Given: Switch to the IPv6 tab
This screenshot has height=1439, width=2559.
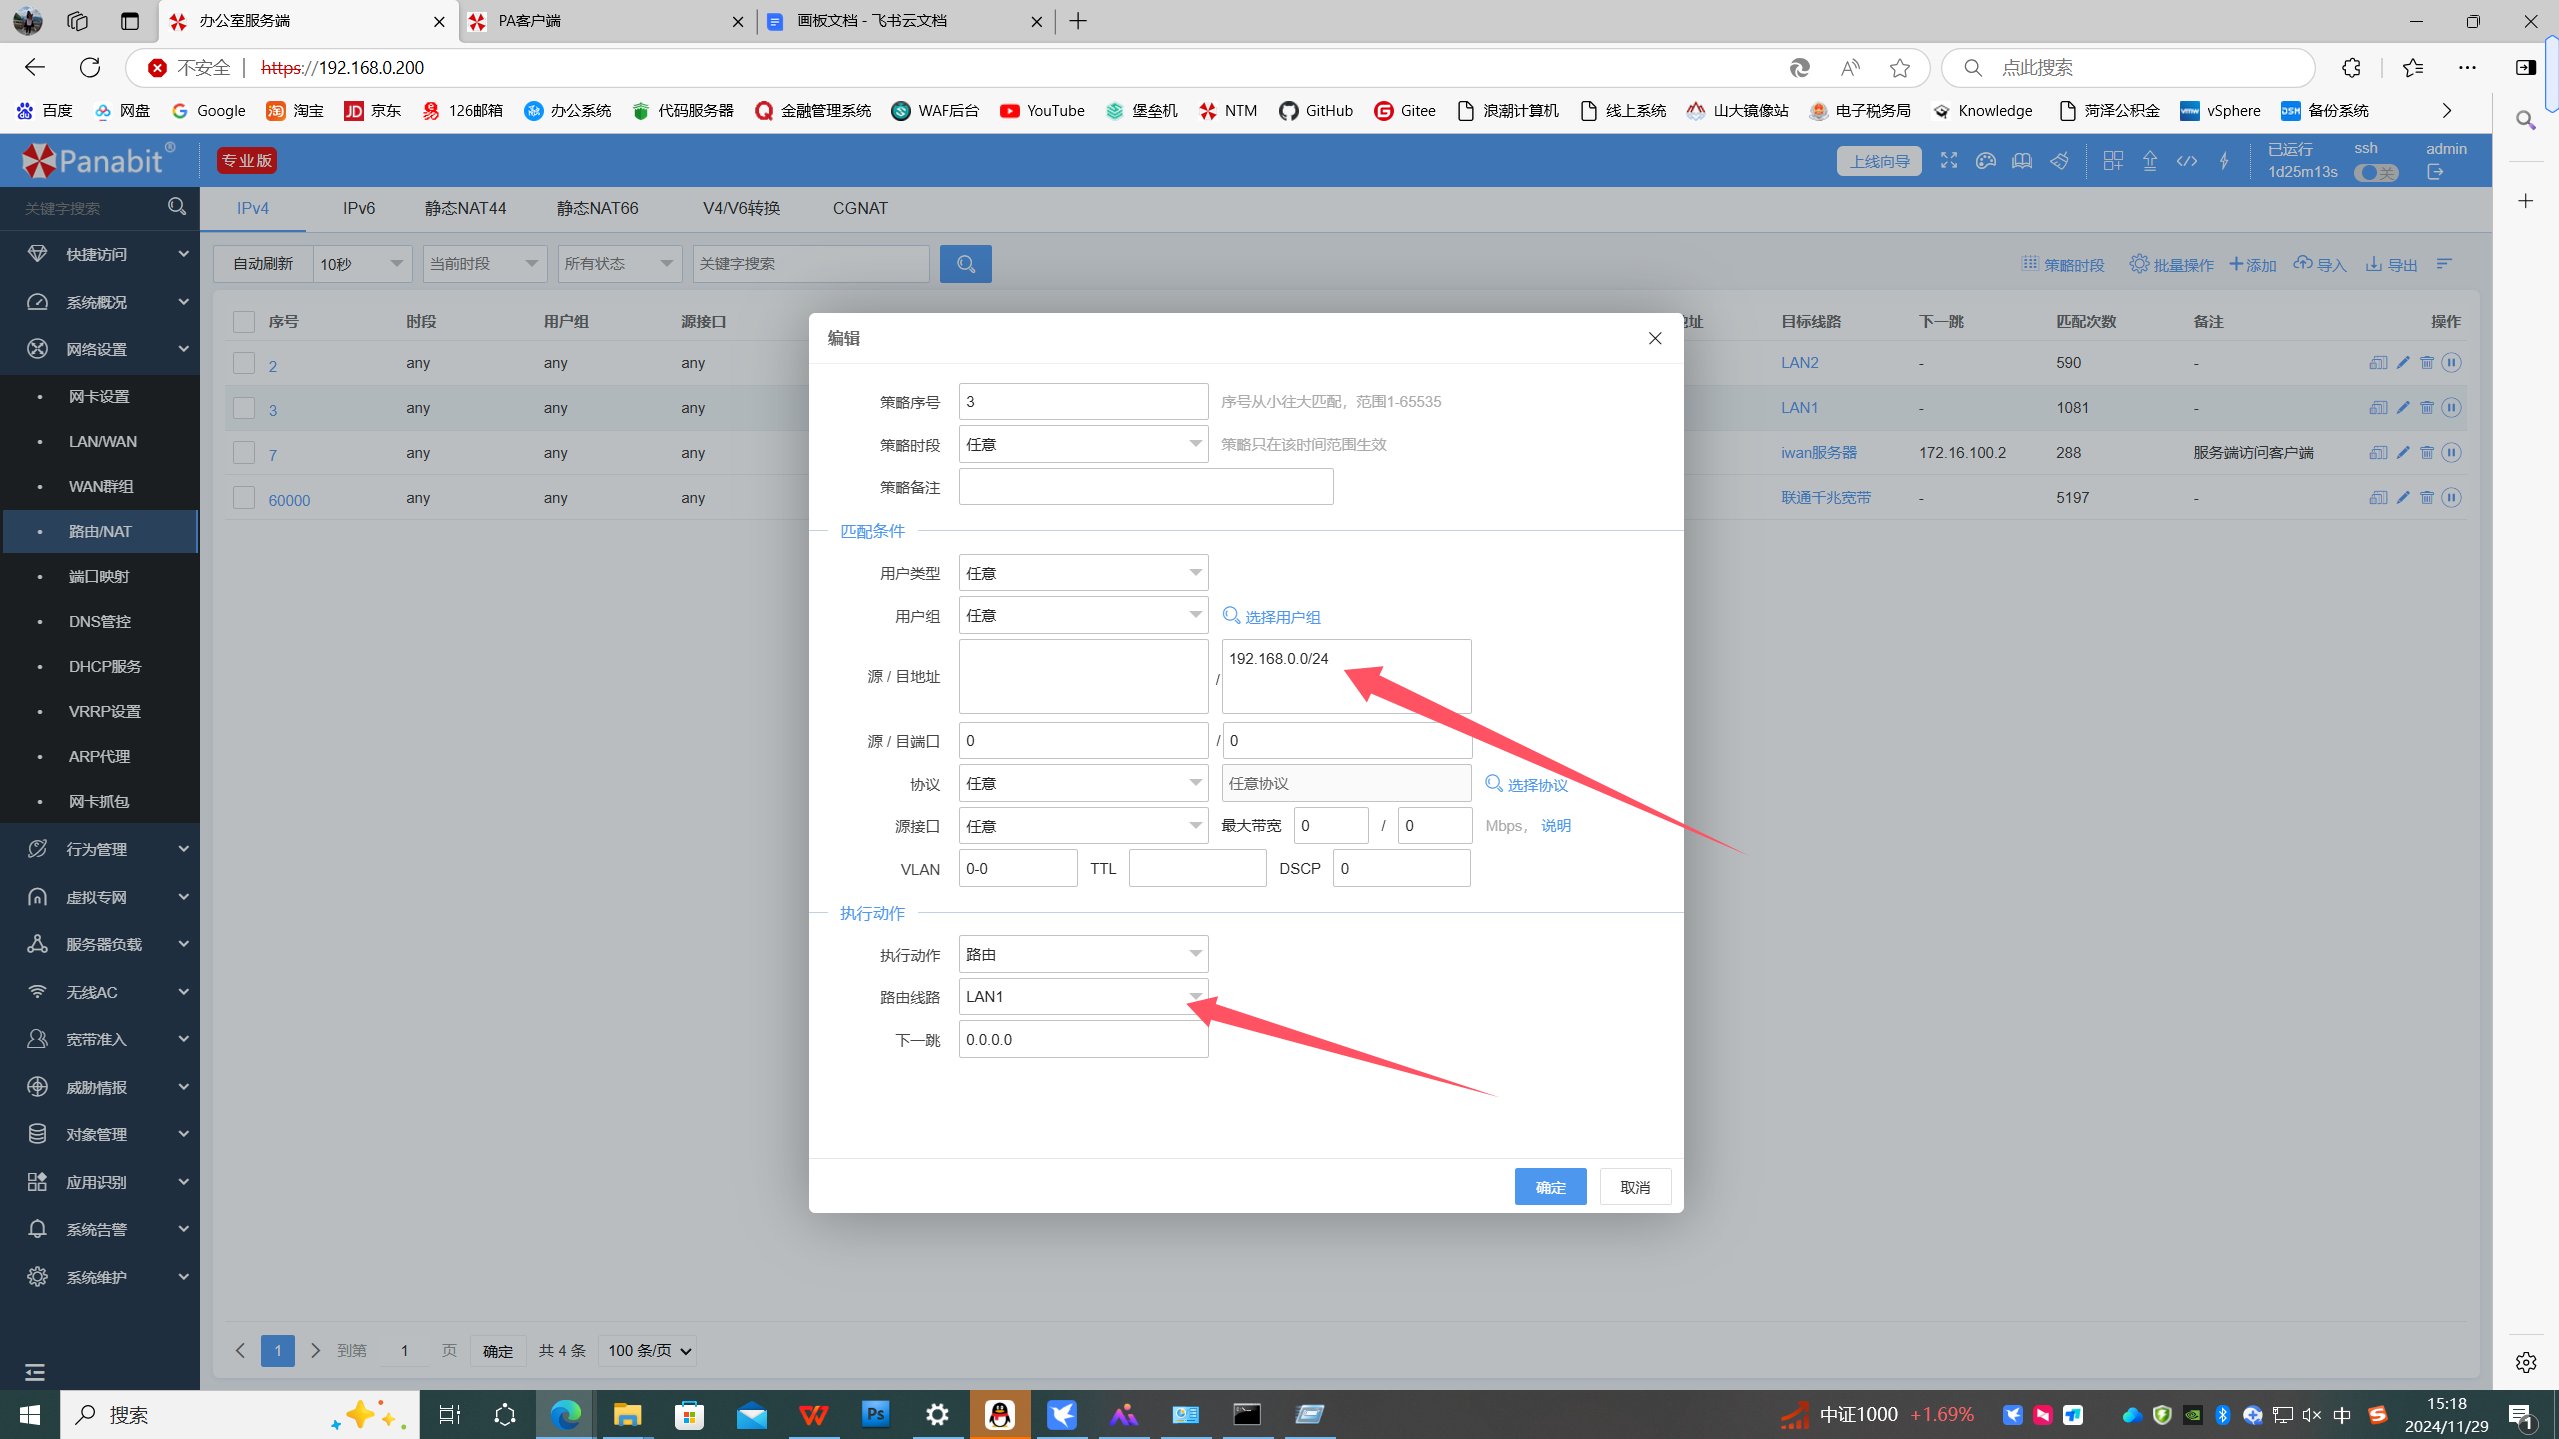Looking at the screenshot, I should (x=359, y=208).
